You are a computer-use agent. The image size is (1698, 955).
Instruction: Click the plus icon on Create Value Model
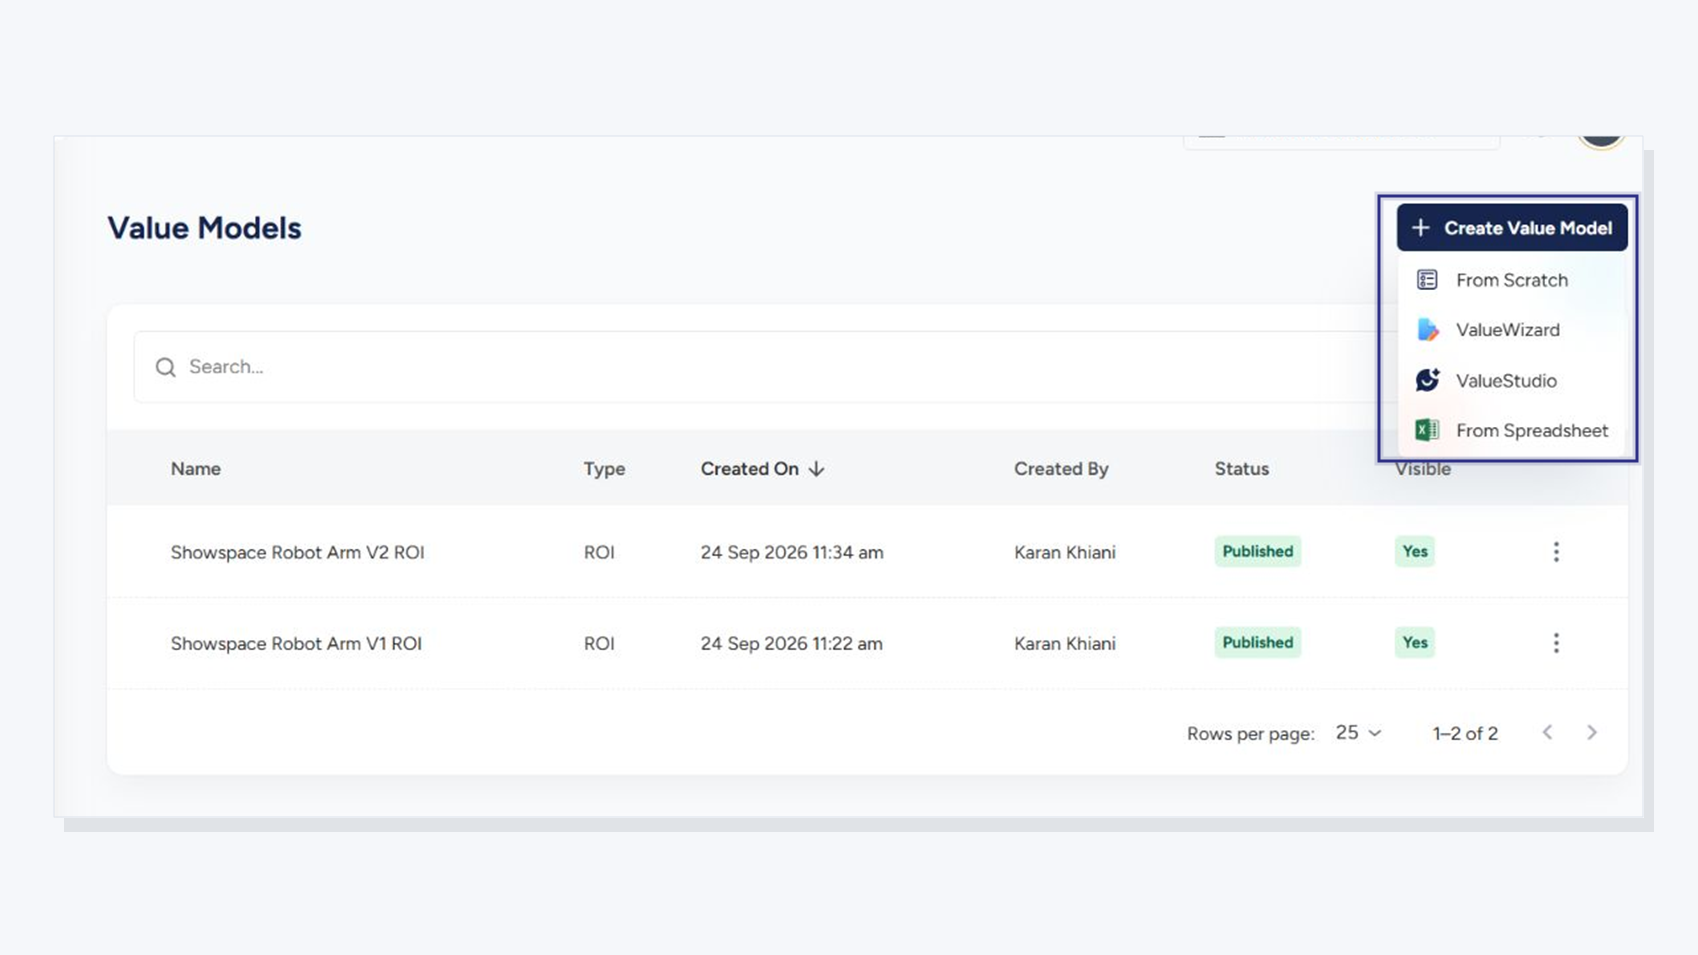point(1420,228)
